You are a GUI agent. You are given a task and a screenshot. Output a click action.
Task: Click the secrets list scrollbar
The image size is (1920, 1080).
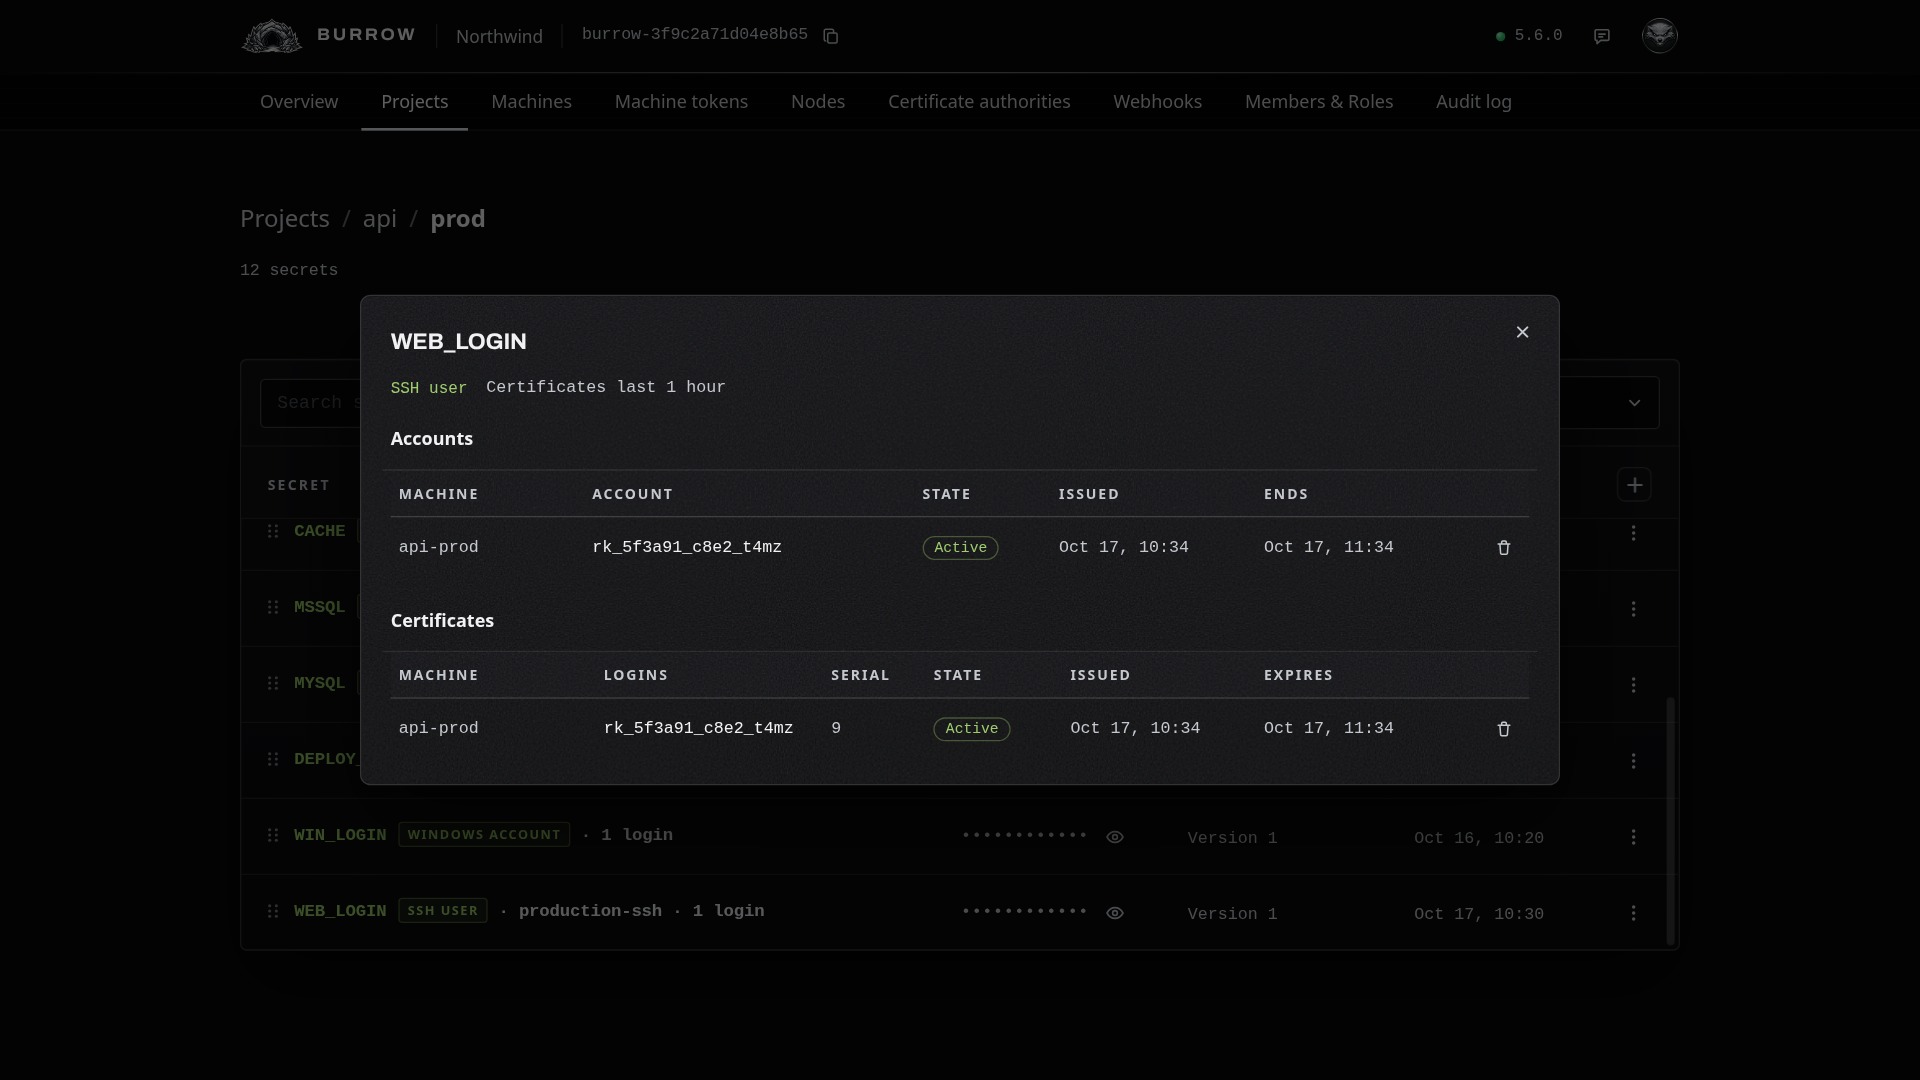click(x=1669, y=821)
